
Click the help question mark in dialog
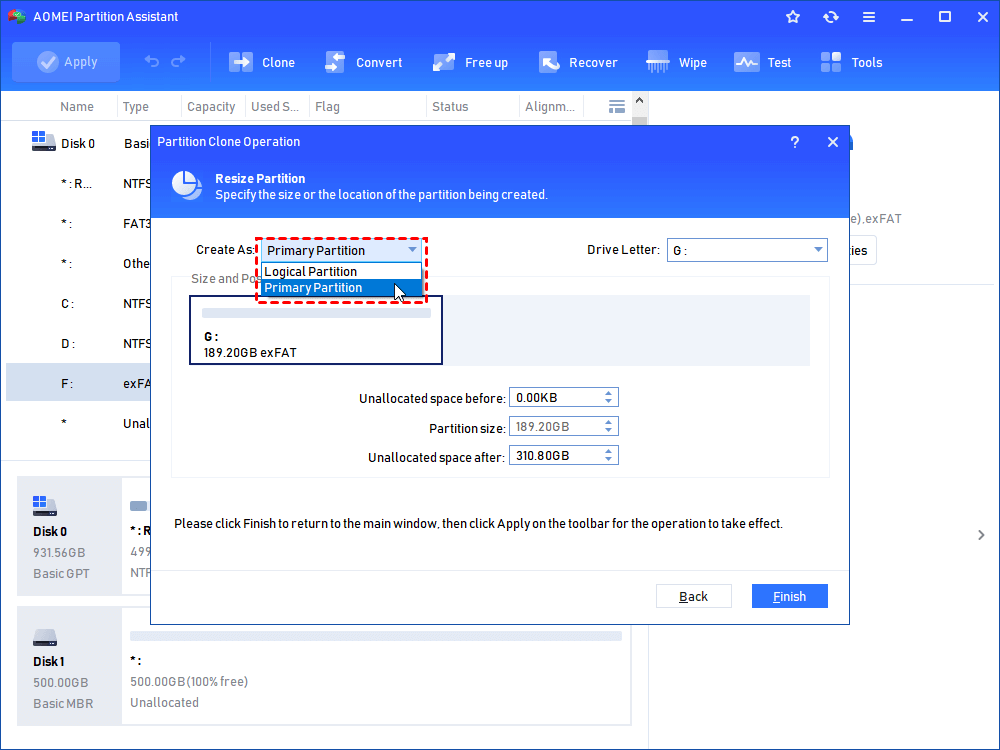(795, 142)
